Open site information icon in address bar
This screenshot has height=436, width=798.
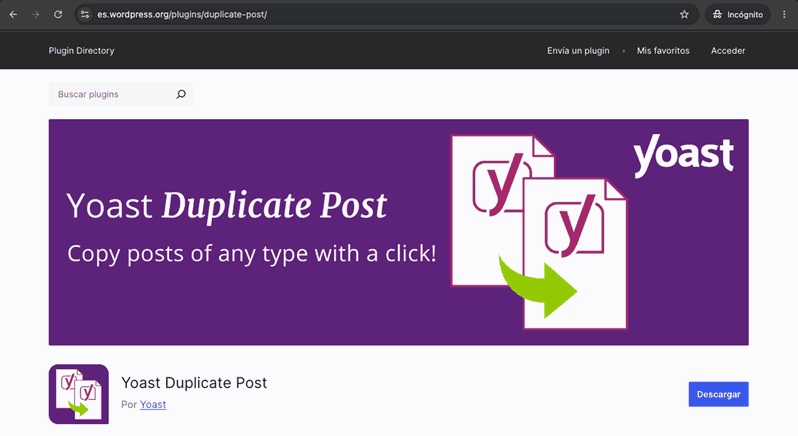click(85, 14)
